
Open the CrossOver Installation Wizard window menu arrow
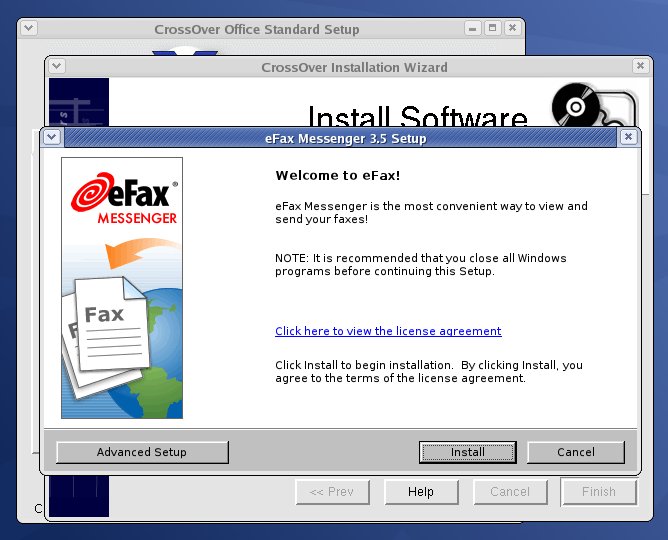(57, 67)
